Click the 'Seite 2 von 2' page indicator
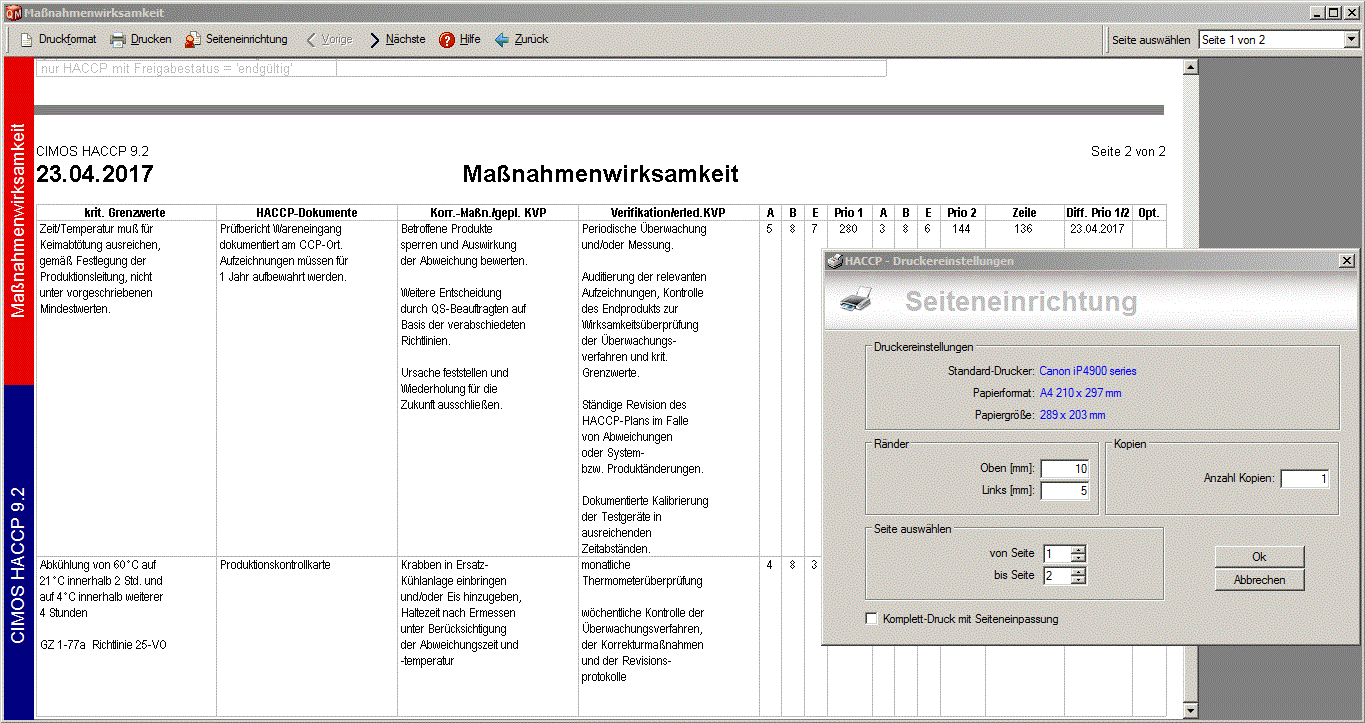Image resolution: width=1365 pixels, height=723 pixels. (x=1128, y=152)
